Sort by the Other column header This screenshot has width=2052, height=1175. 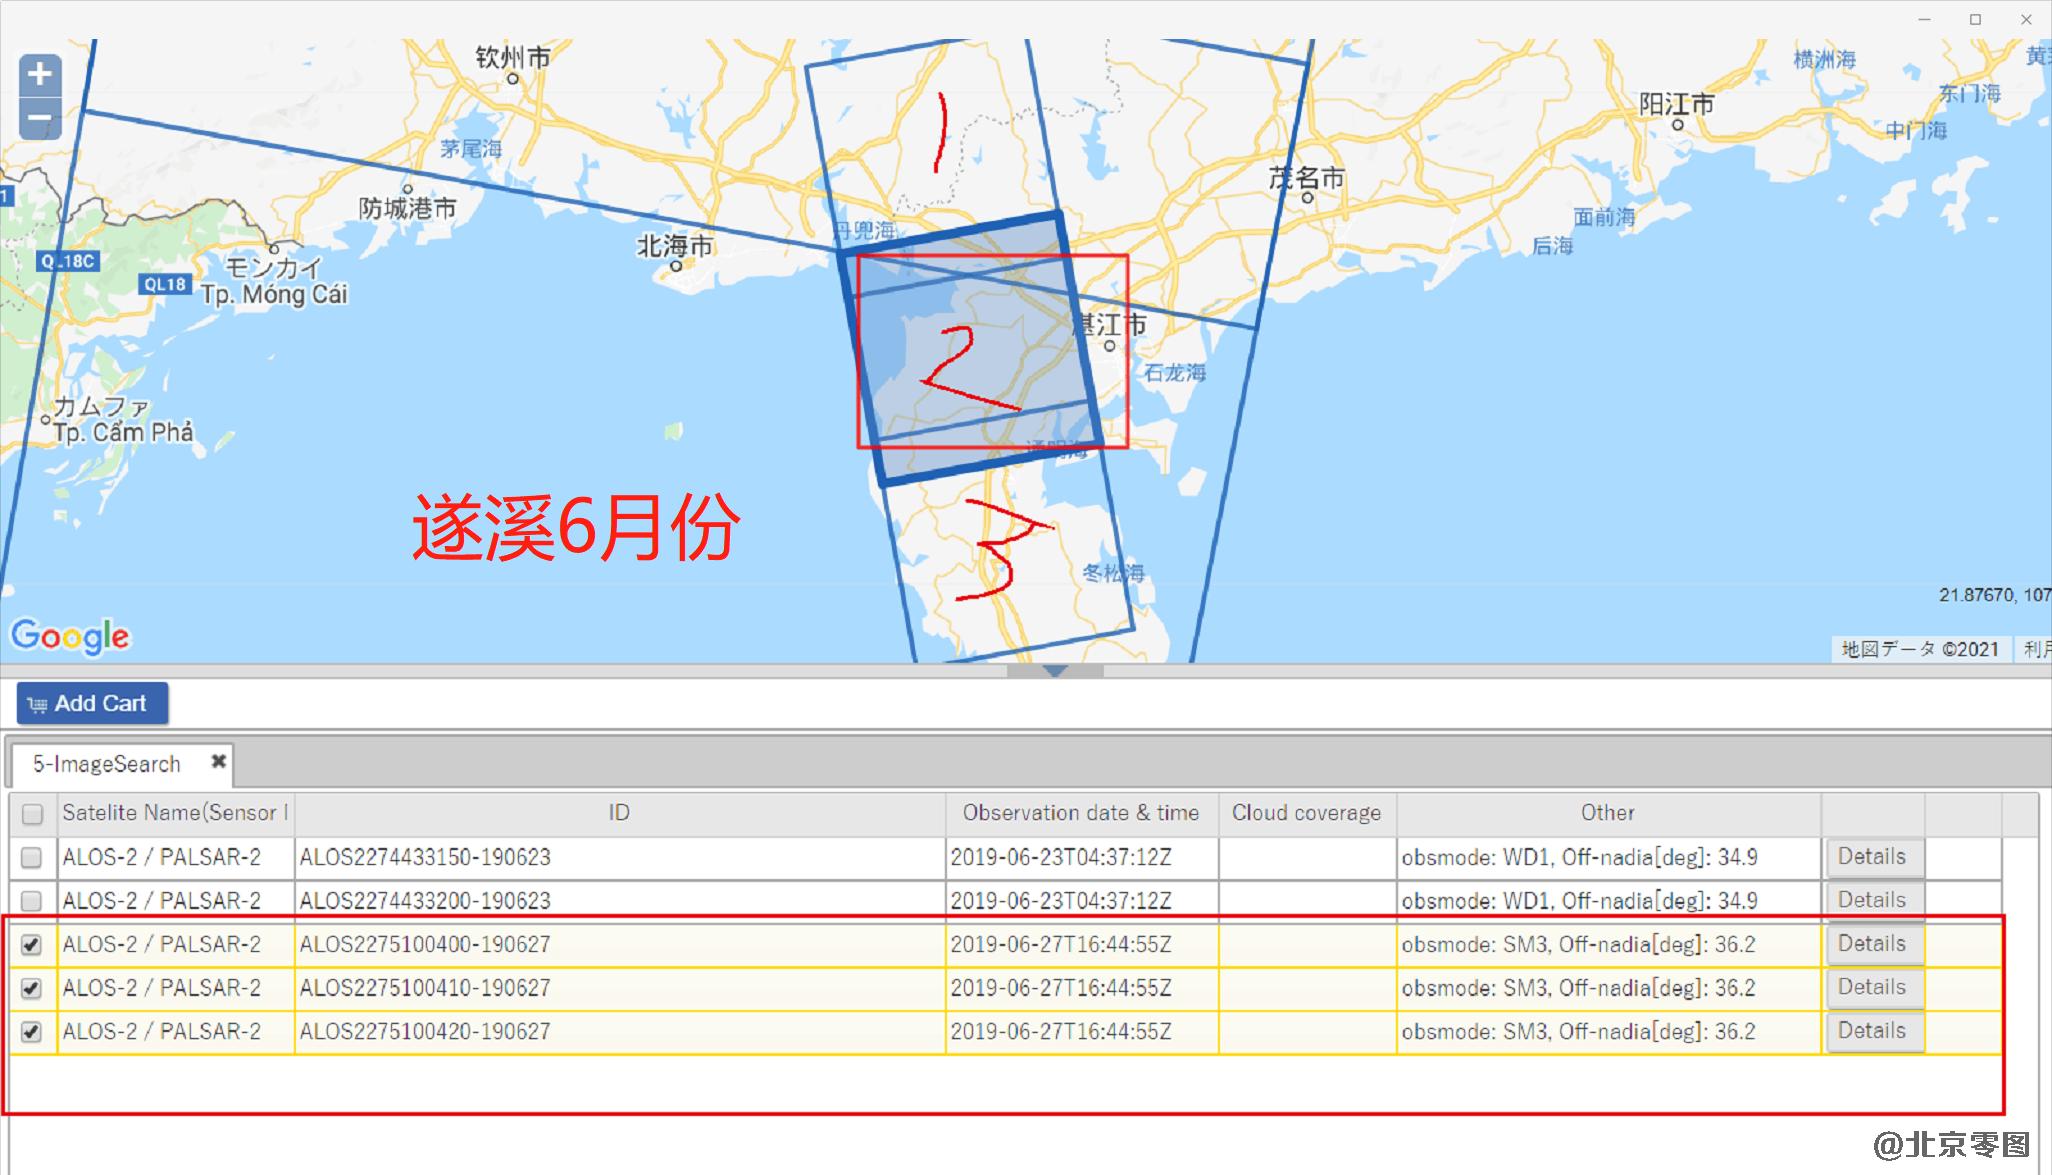coord(1608,813)
